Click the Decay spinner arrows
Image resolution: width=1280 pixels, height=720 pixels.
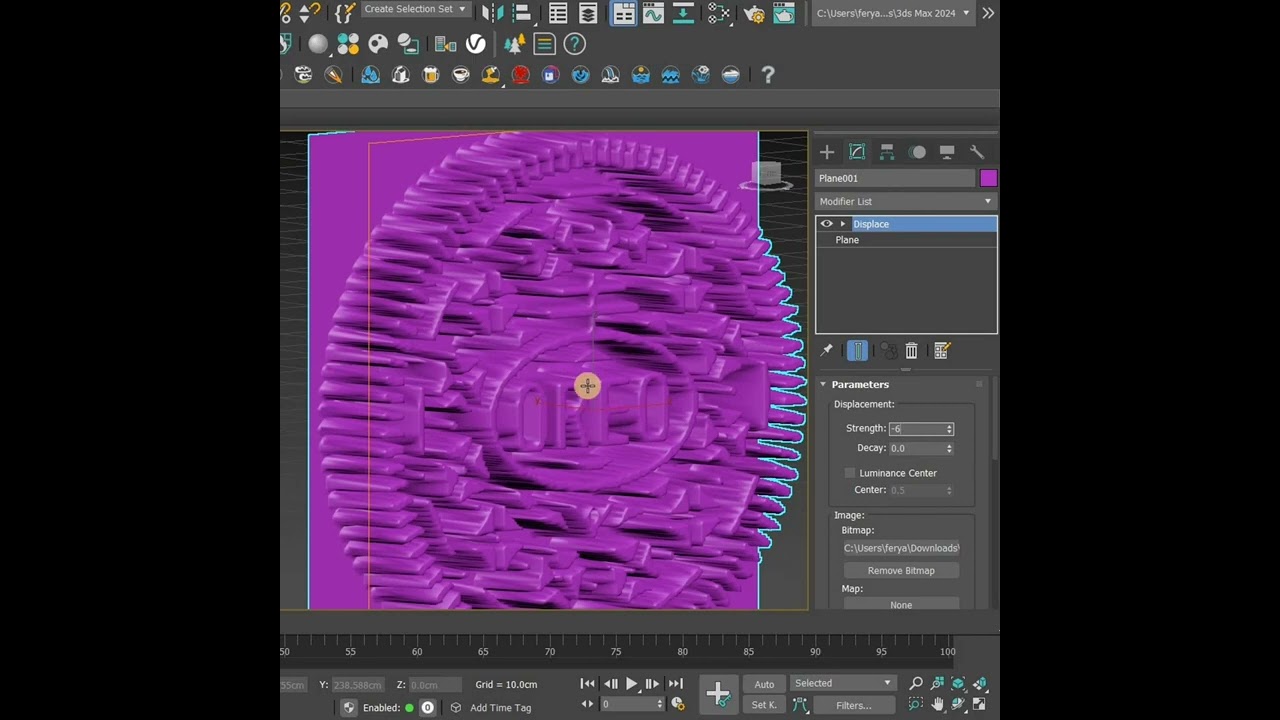[x=949, y=449]
